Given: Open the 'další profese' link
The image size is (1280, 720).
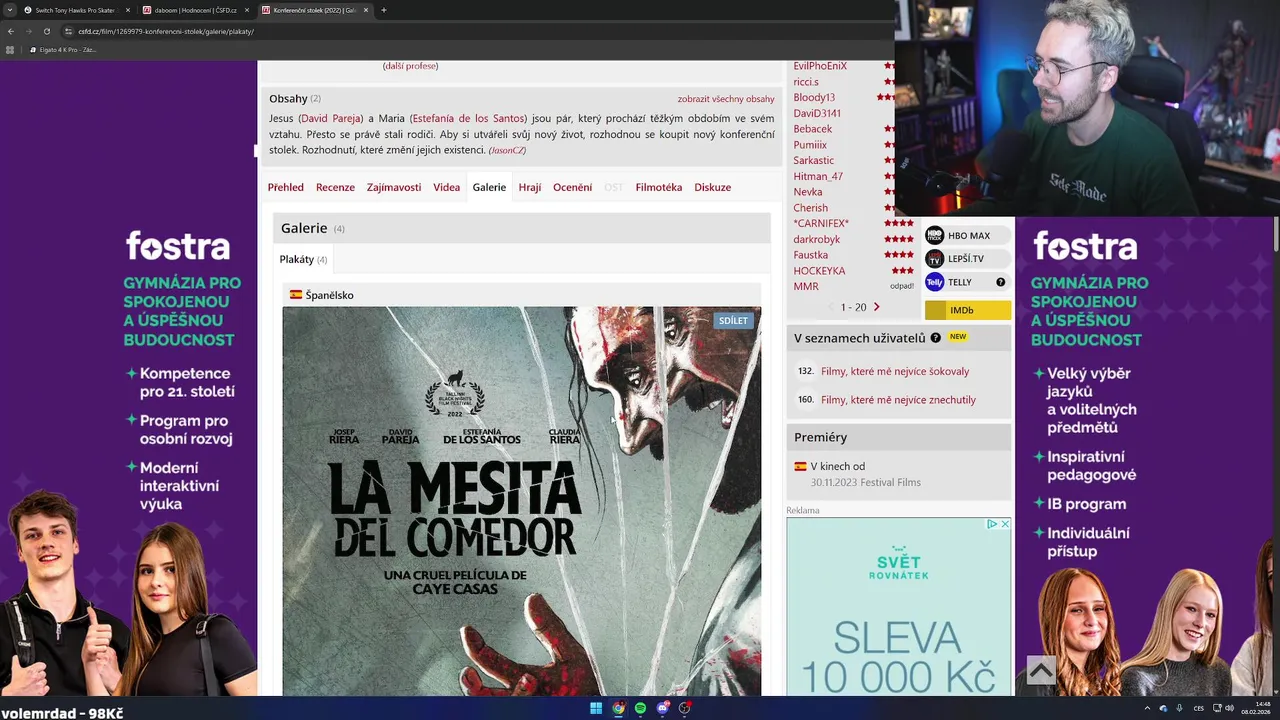Looking at the screenshot, I should pos(410,66).
